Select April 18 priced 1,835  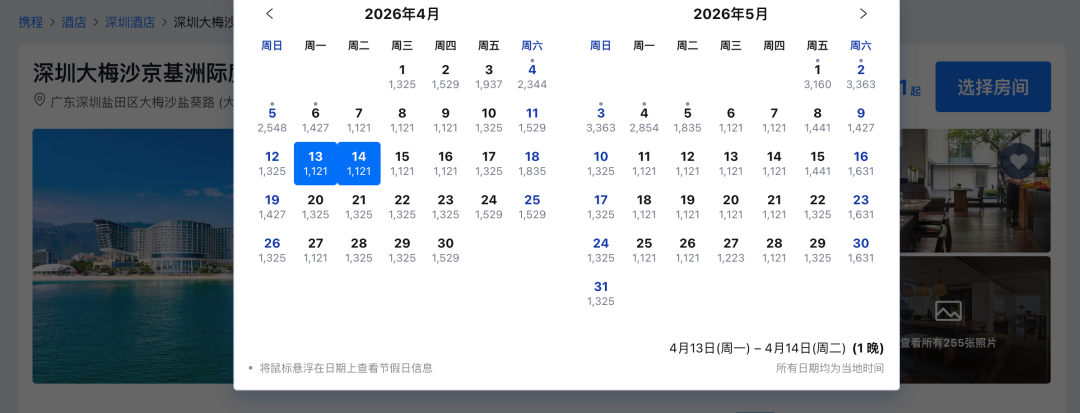[532, 163]
